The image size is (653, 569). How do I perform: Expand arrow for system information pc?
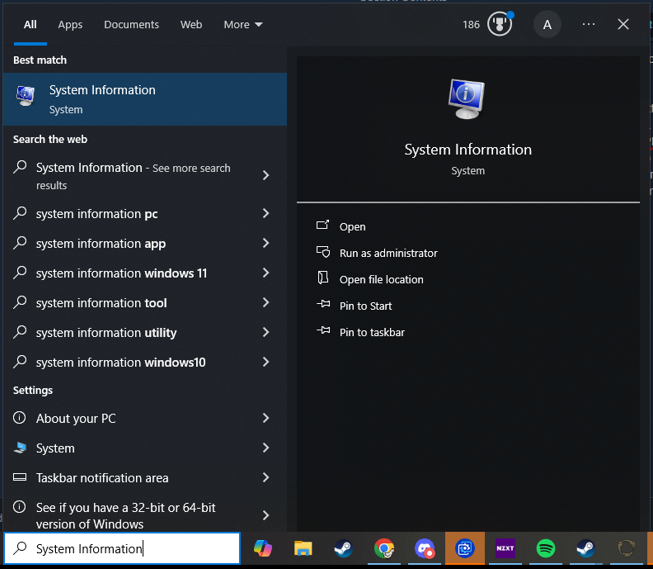click(x=266, y=213)
